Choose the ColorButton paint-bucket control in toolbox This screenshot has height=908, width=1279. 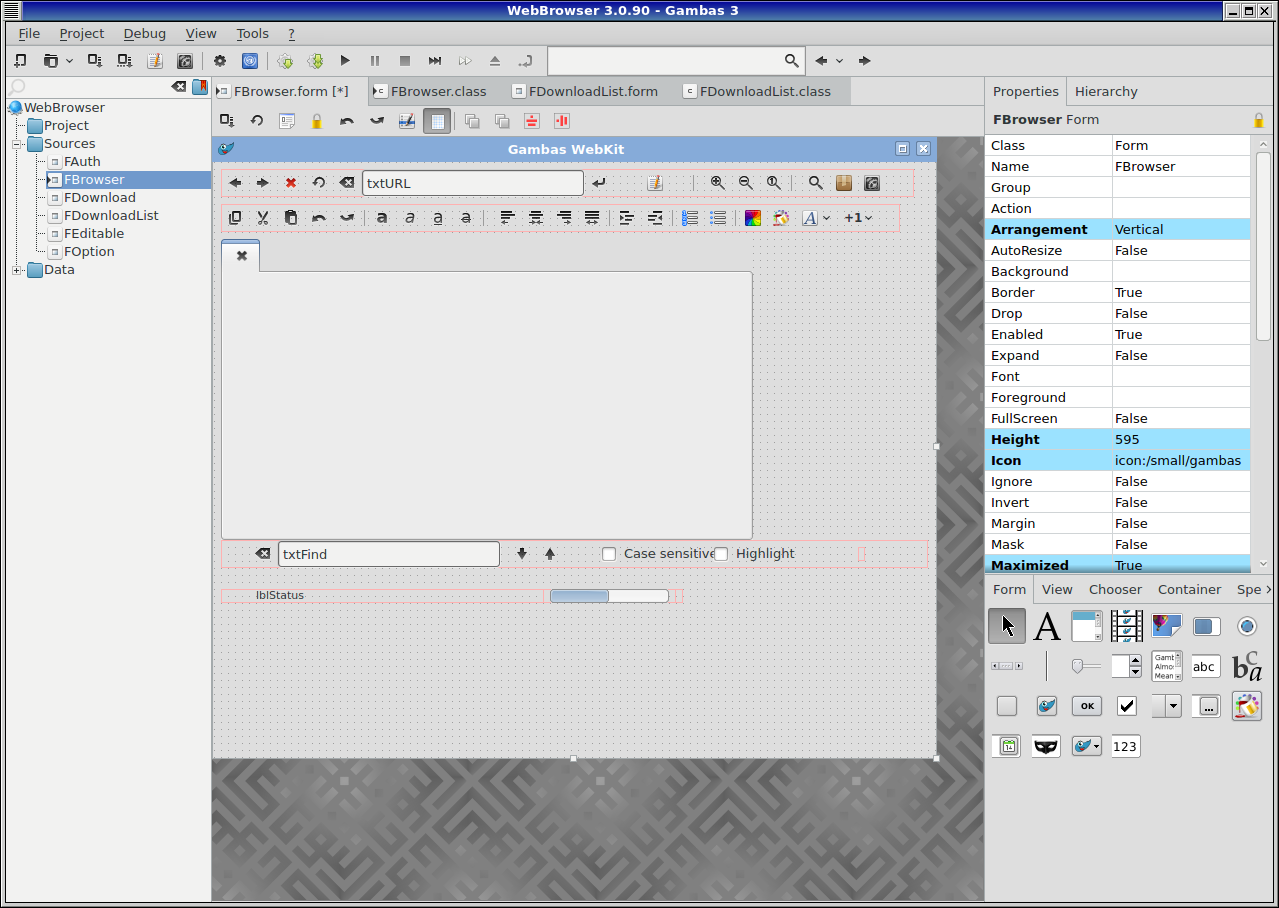(1246, 706)
